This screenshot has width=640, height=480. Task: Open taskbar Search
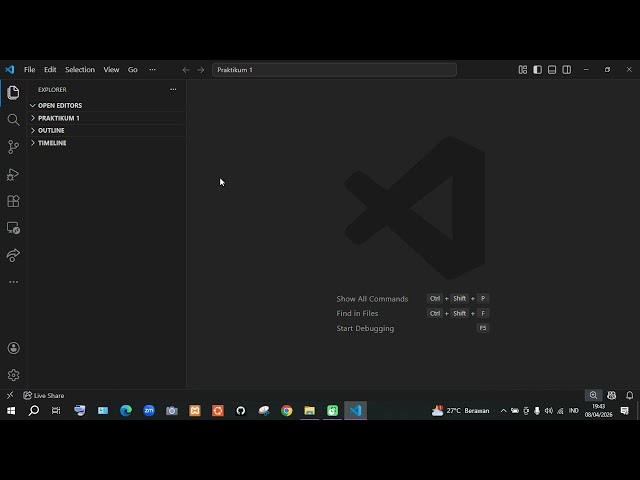point(34,411)
